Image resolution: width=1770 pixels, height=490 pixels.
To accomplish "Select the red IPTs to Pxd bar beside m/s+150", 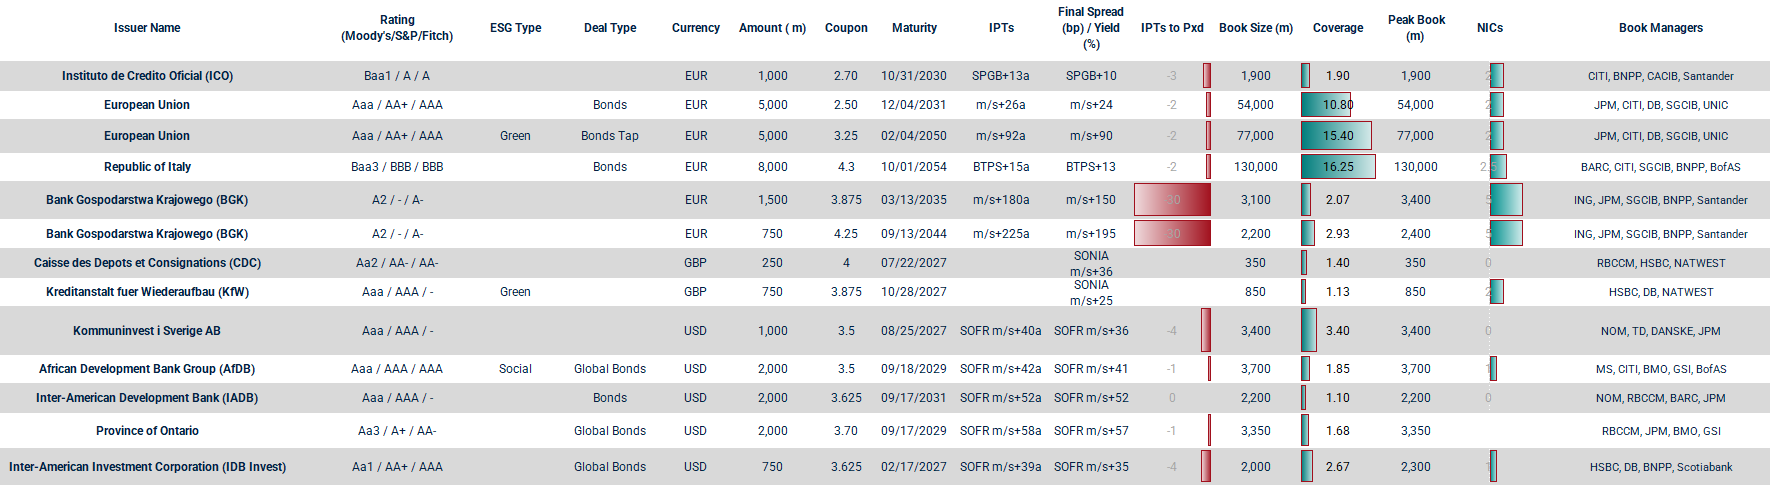I will pos(1172,200).
